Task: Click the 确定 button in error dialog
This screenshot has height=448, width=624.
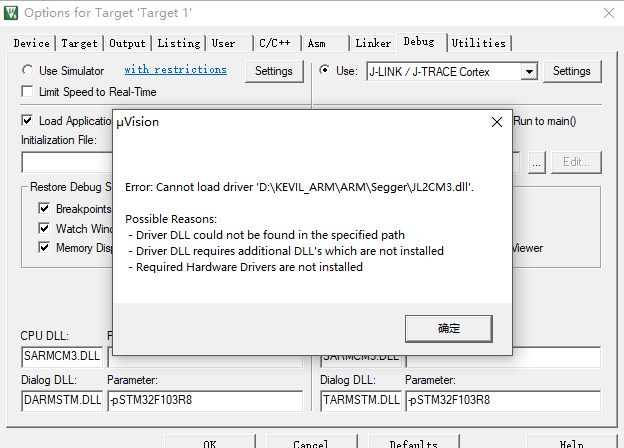Action: coord(448,328)
